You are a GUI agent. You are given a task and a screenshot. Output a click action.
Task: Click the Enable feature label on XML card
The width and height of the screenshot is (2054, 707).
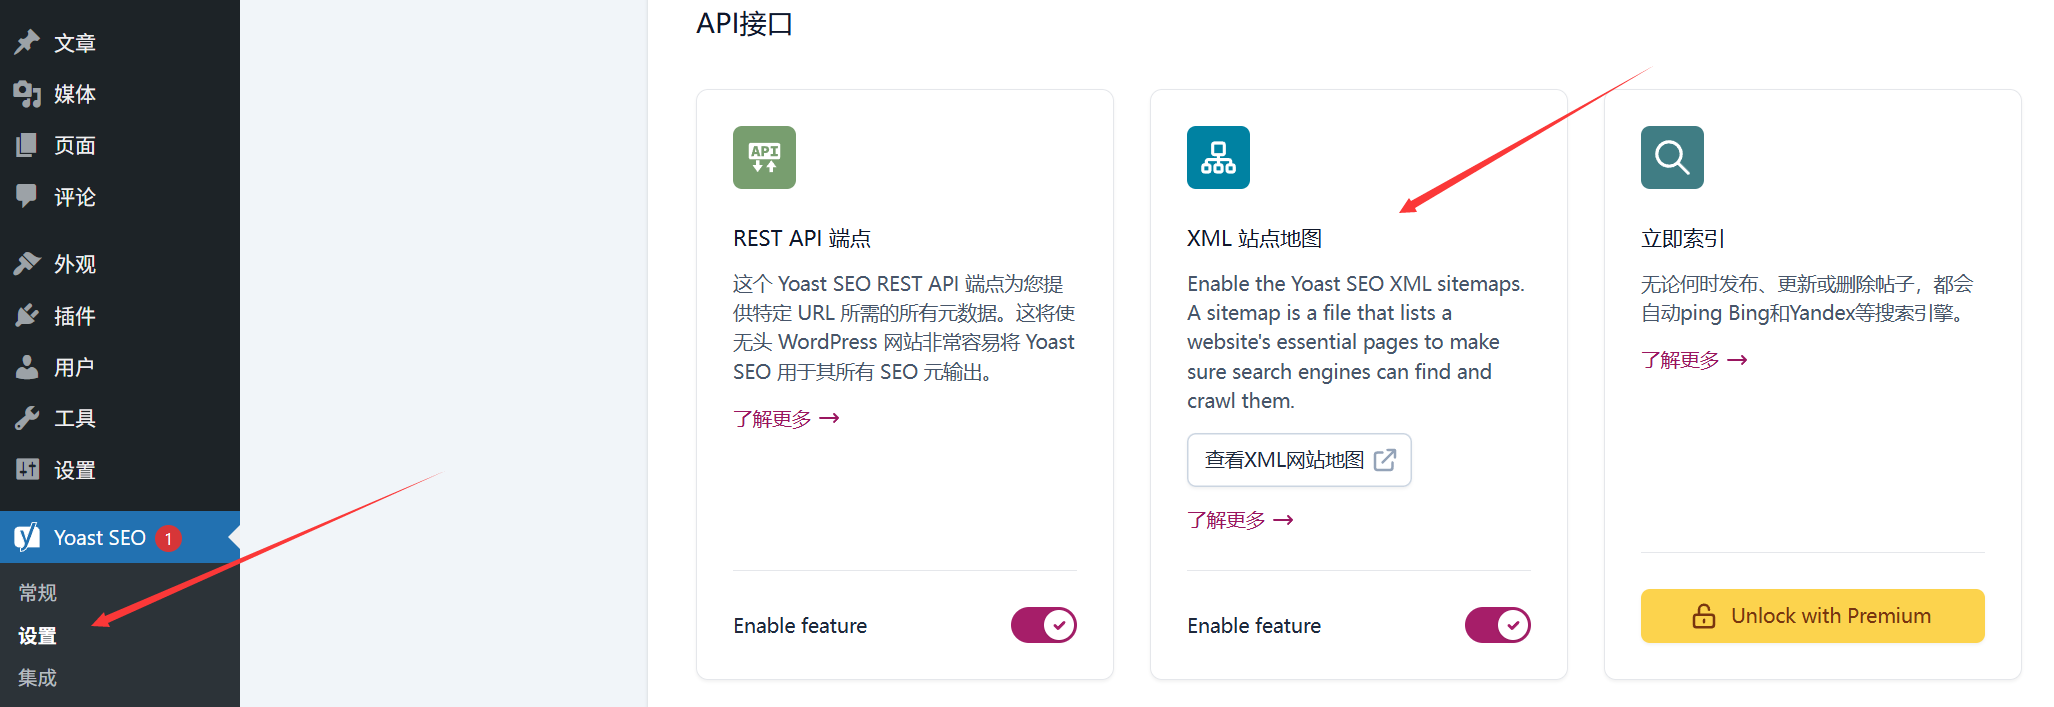pos(1254,626)
